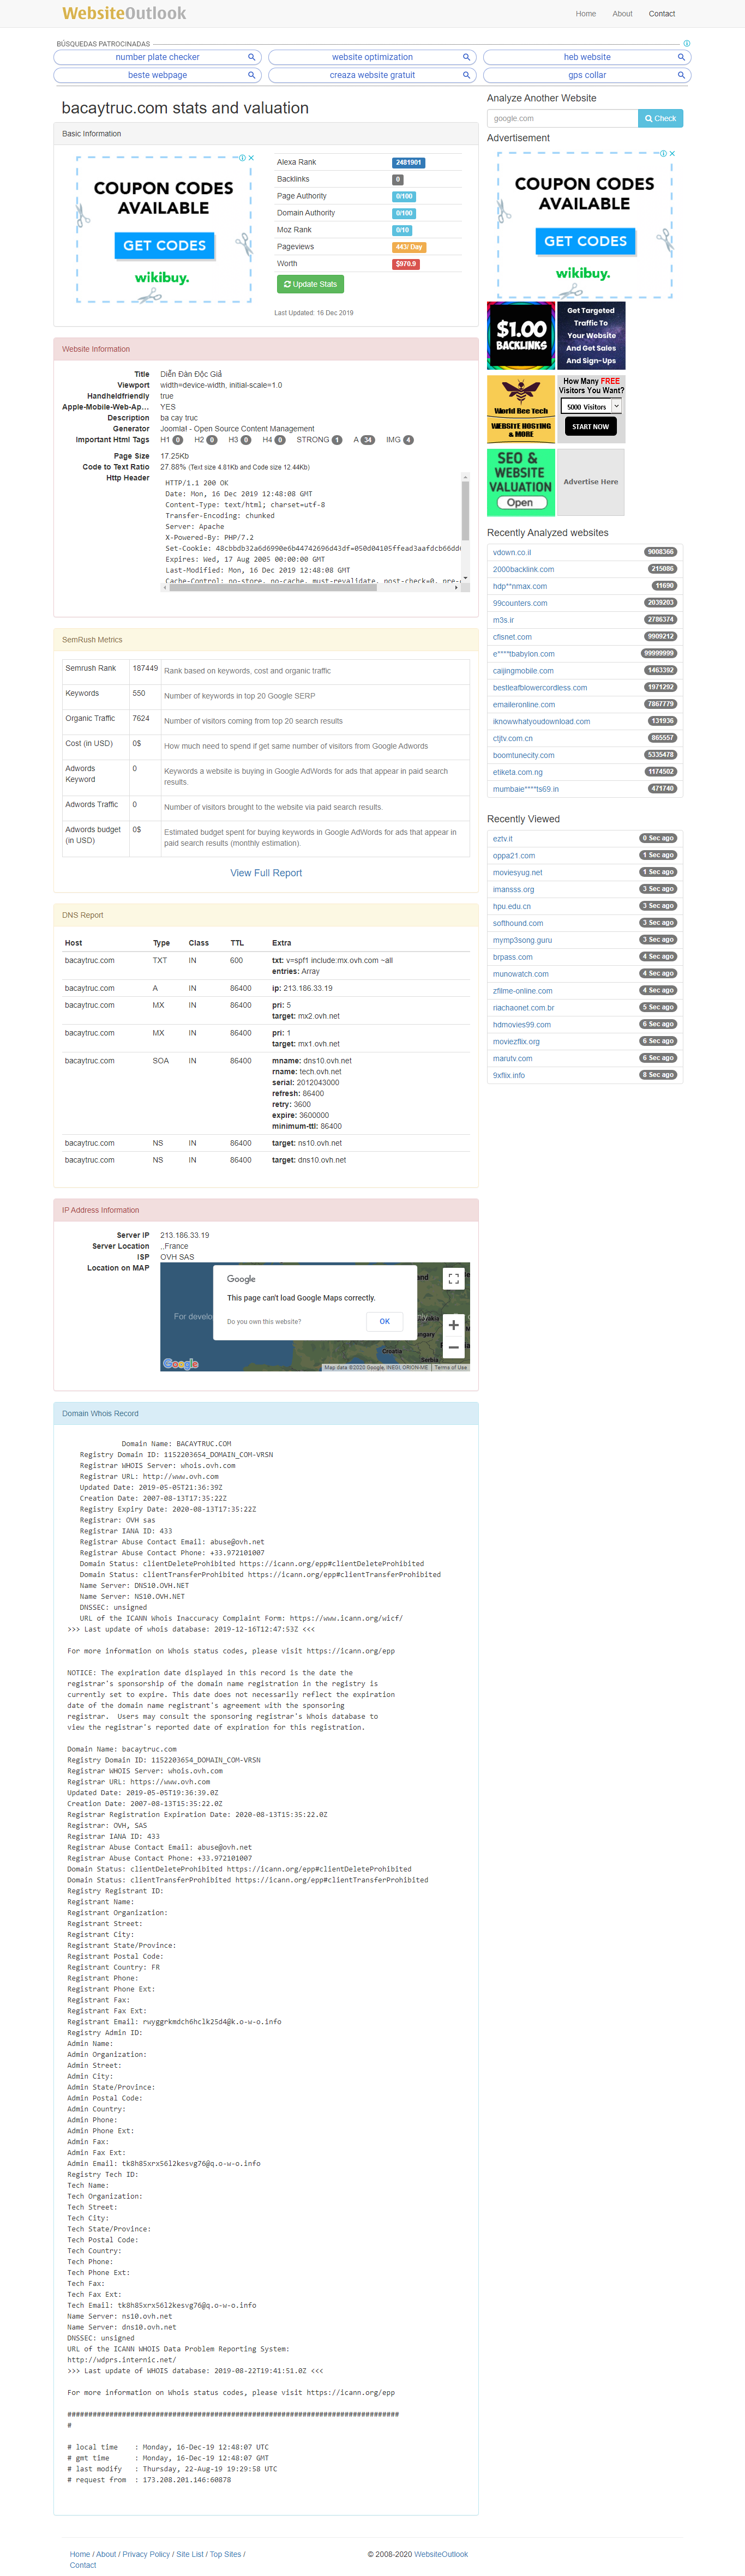Click the WebsiteOutlook copyright link

click(x=441, y=2554)
